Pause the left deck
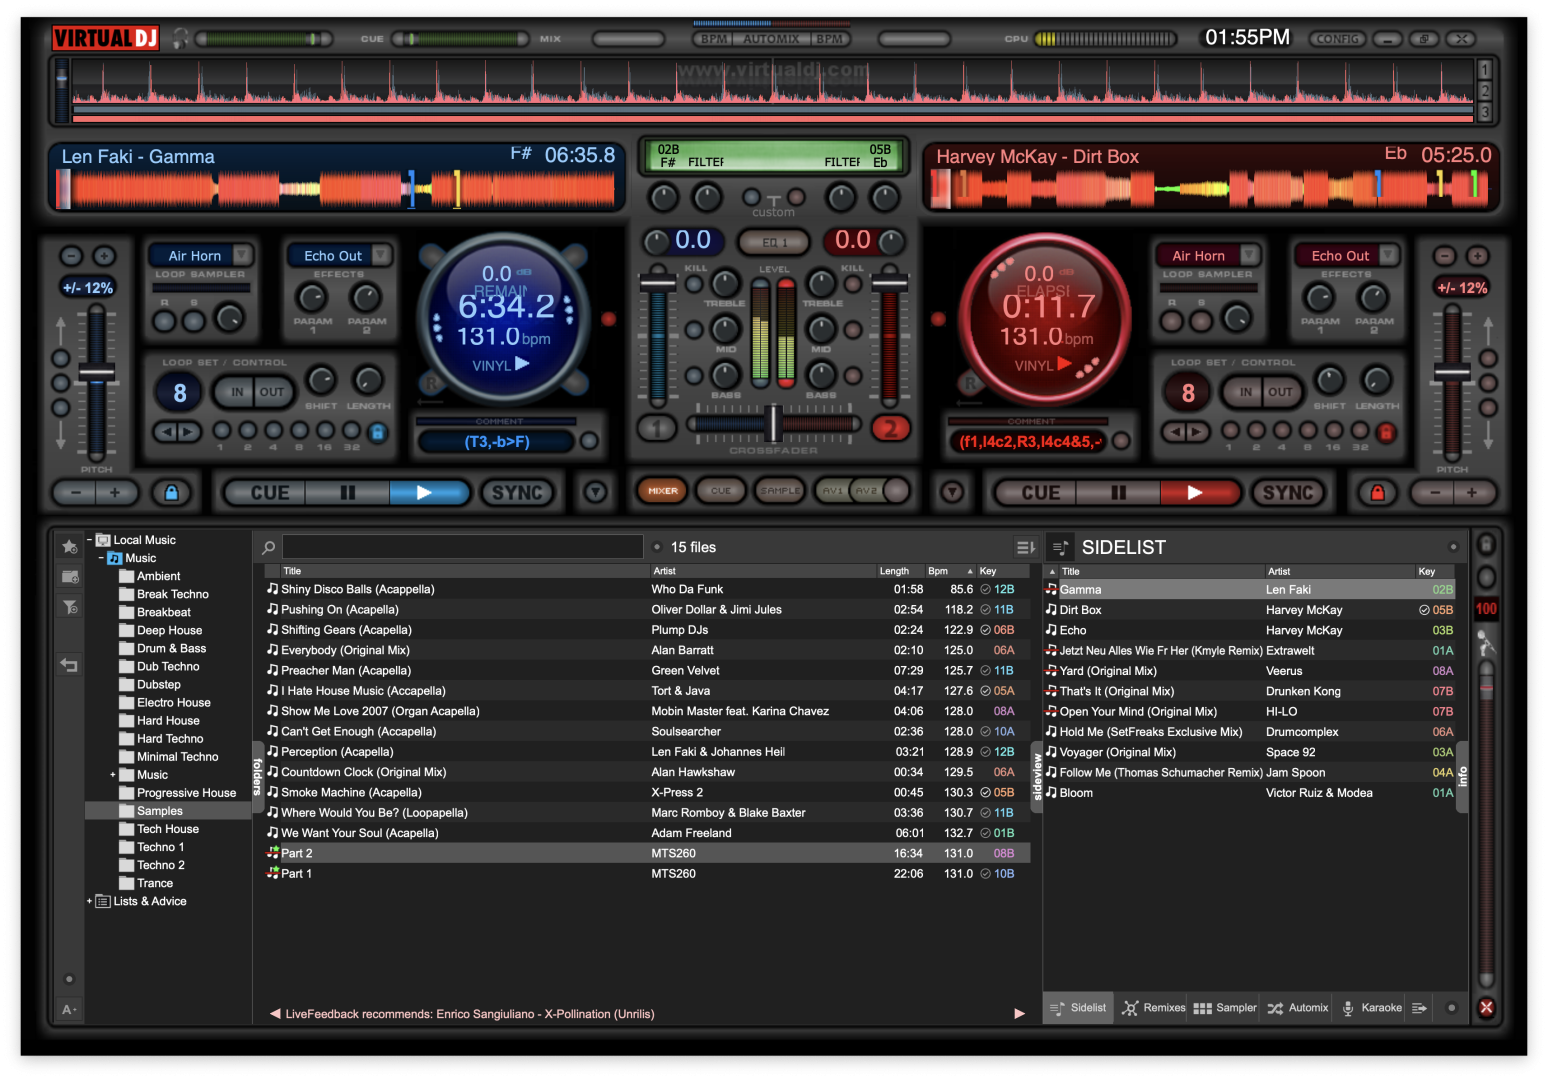1548x1080 pixels. point(347,492)
